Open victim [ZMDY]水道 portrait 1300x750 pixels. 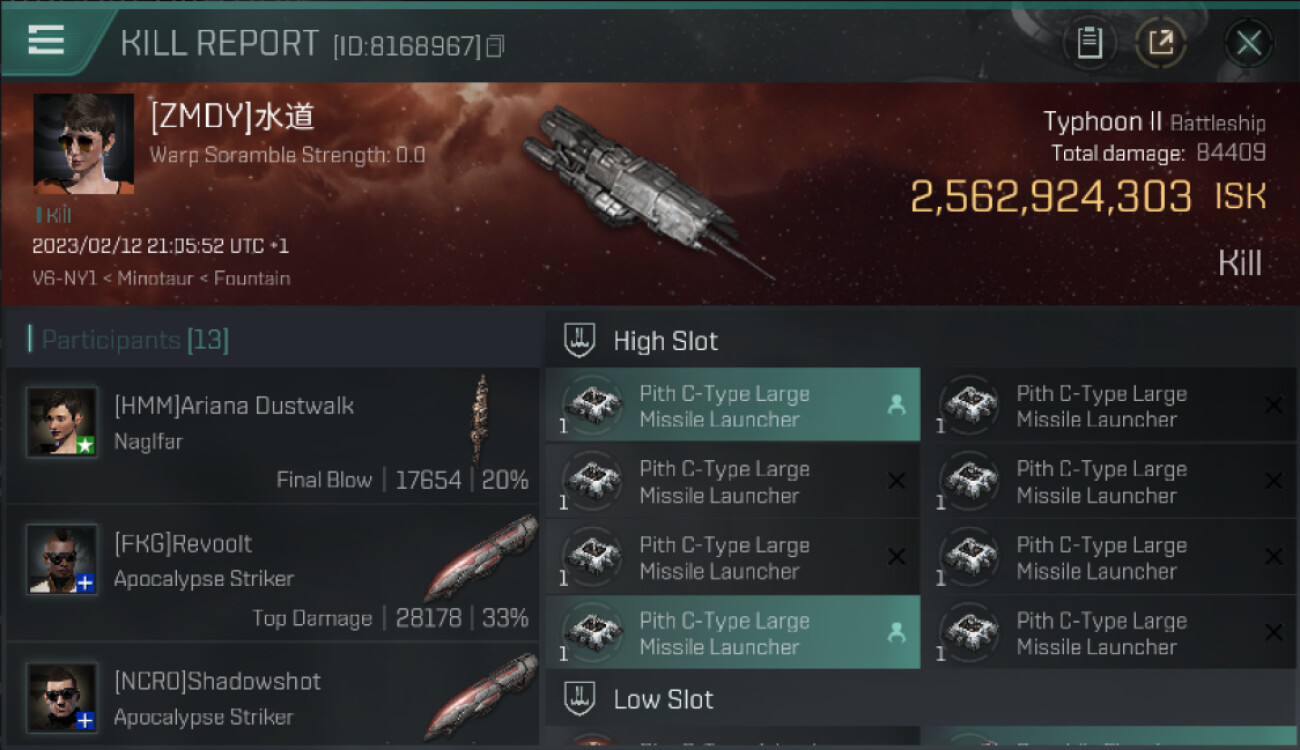click(83, 144)
